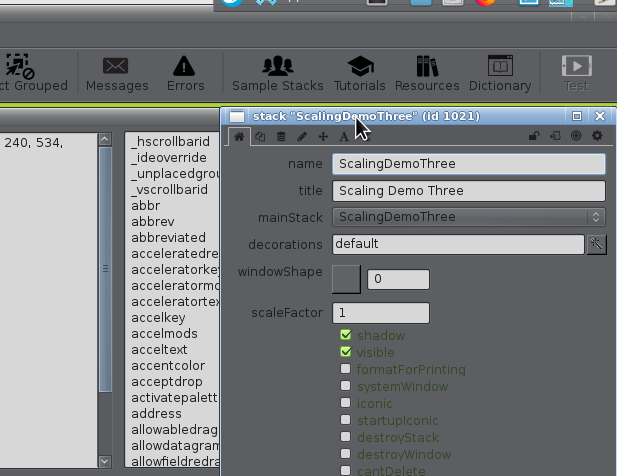Open the inspector settings gear

(598, 136)
